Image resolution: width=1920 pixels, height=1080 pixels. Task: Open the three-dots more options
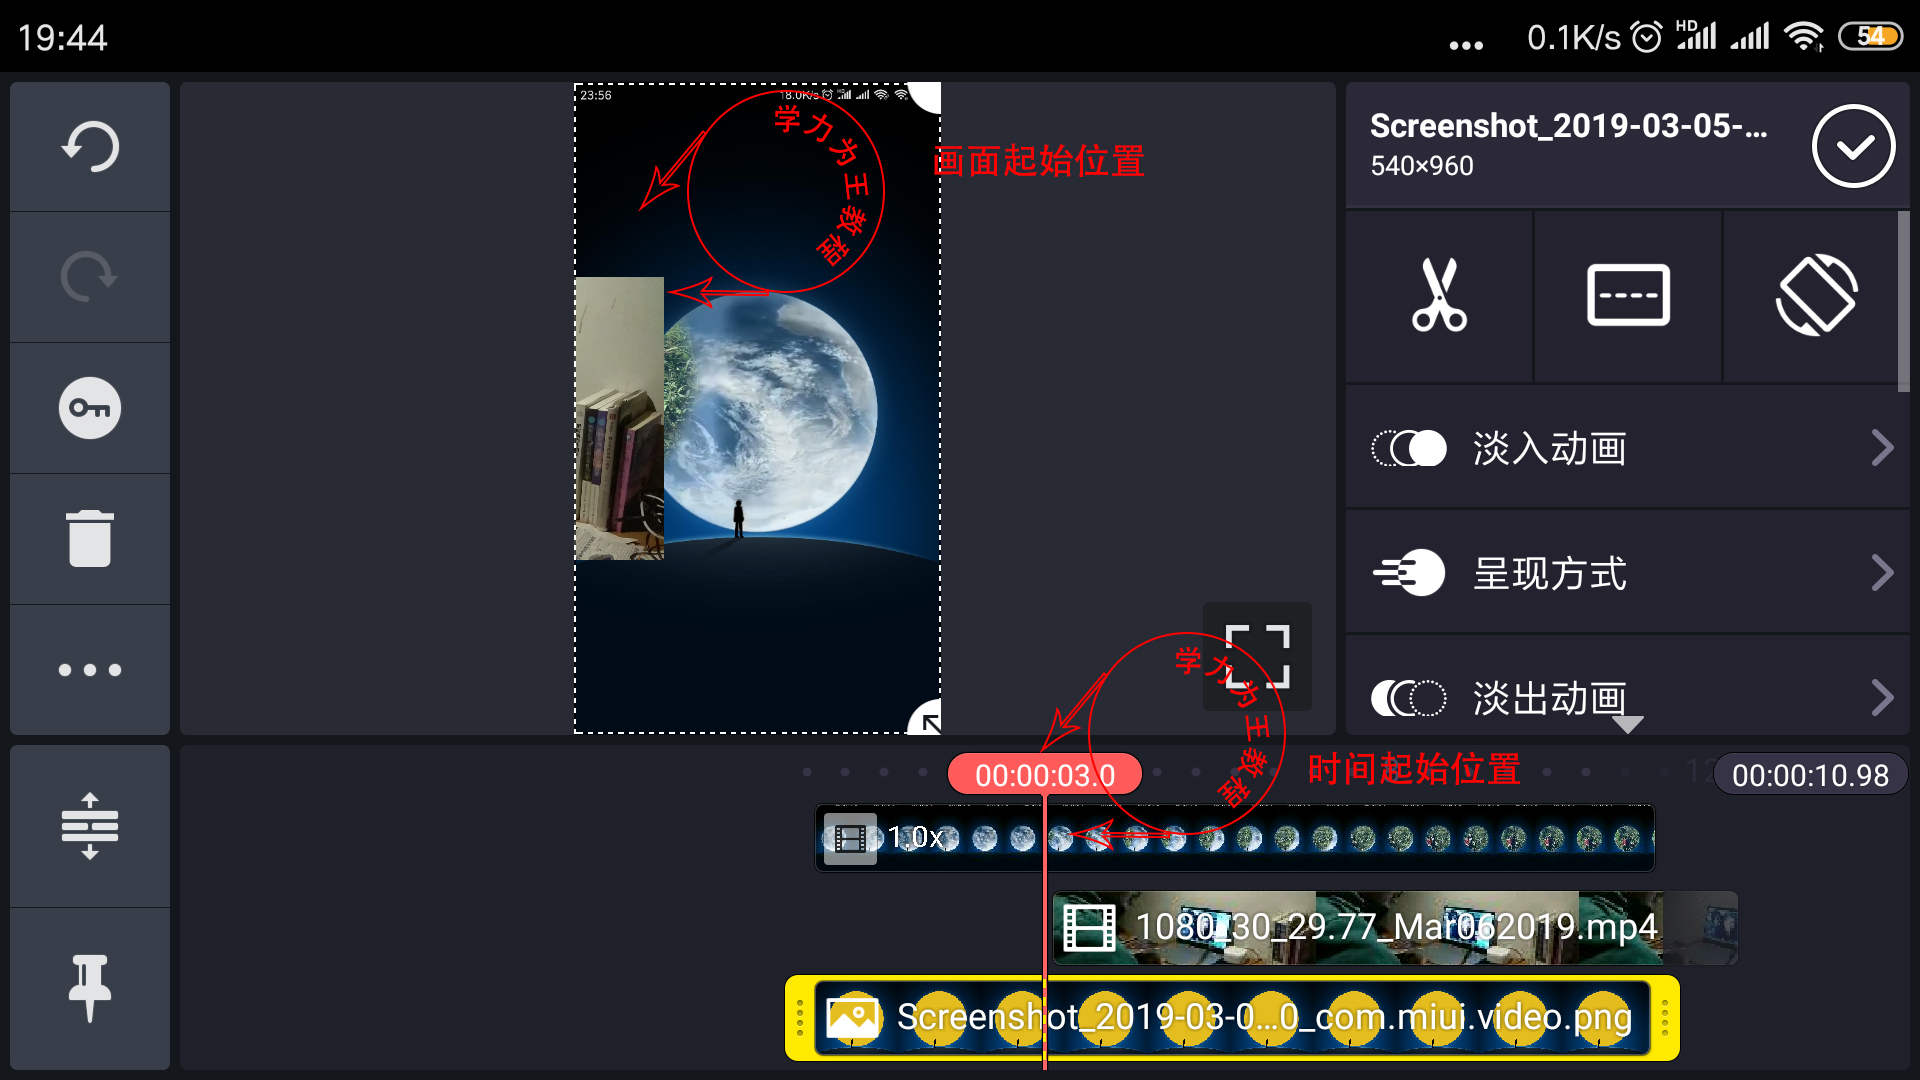(x=90, y=670)
